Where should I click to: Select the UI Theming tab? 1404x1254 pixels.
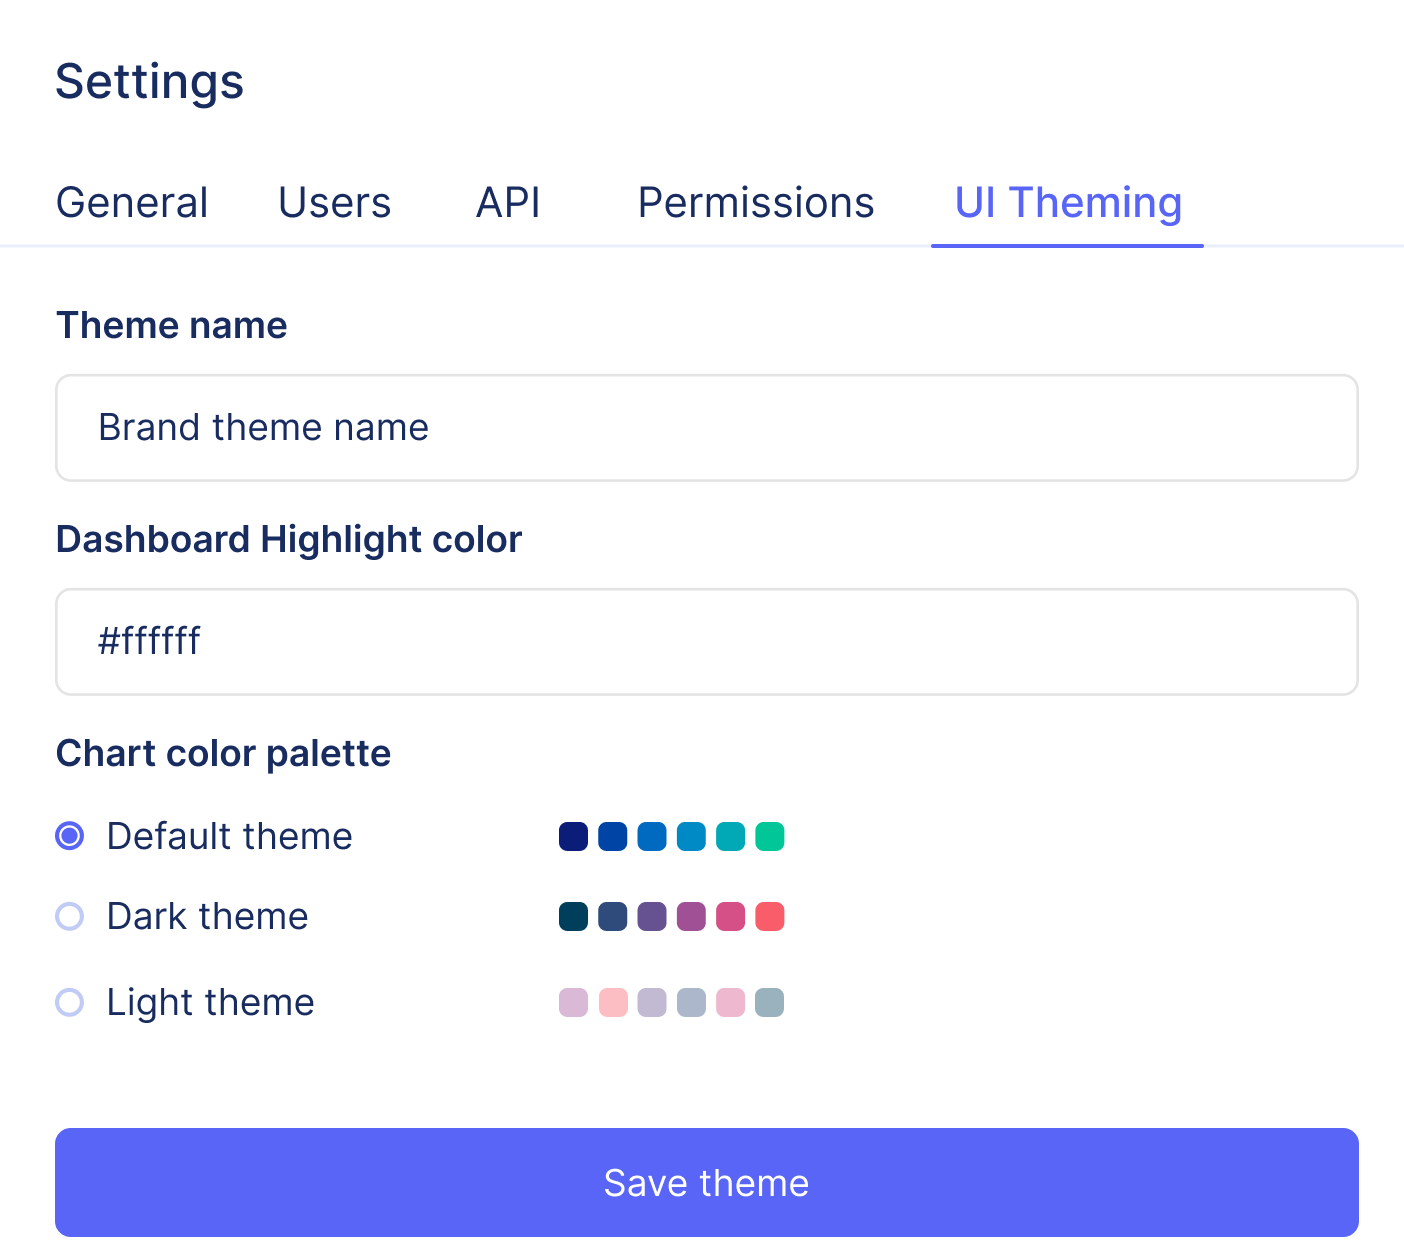[1068, 203]
